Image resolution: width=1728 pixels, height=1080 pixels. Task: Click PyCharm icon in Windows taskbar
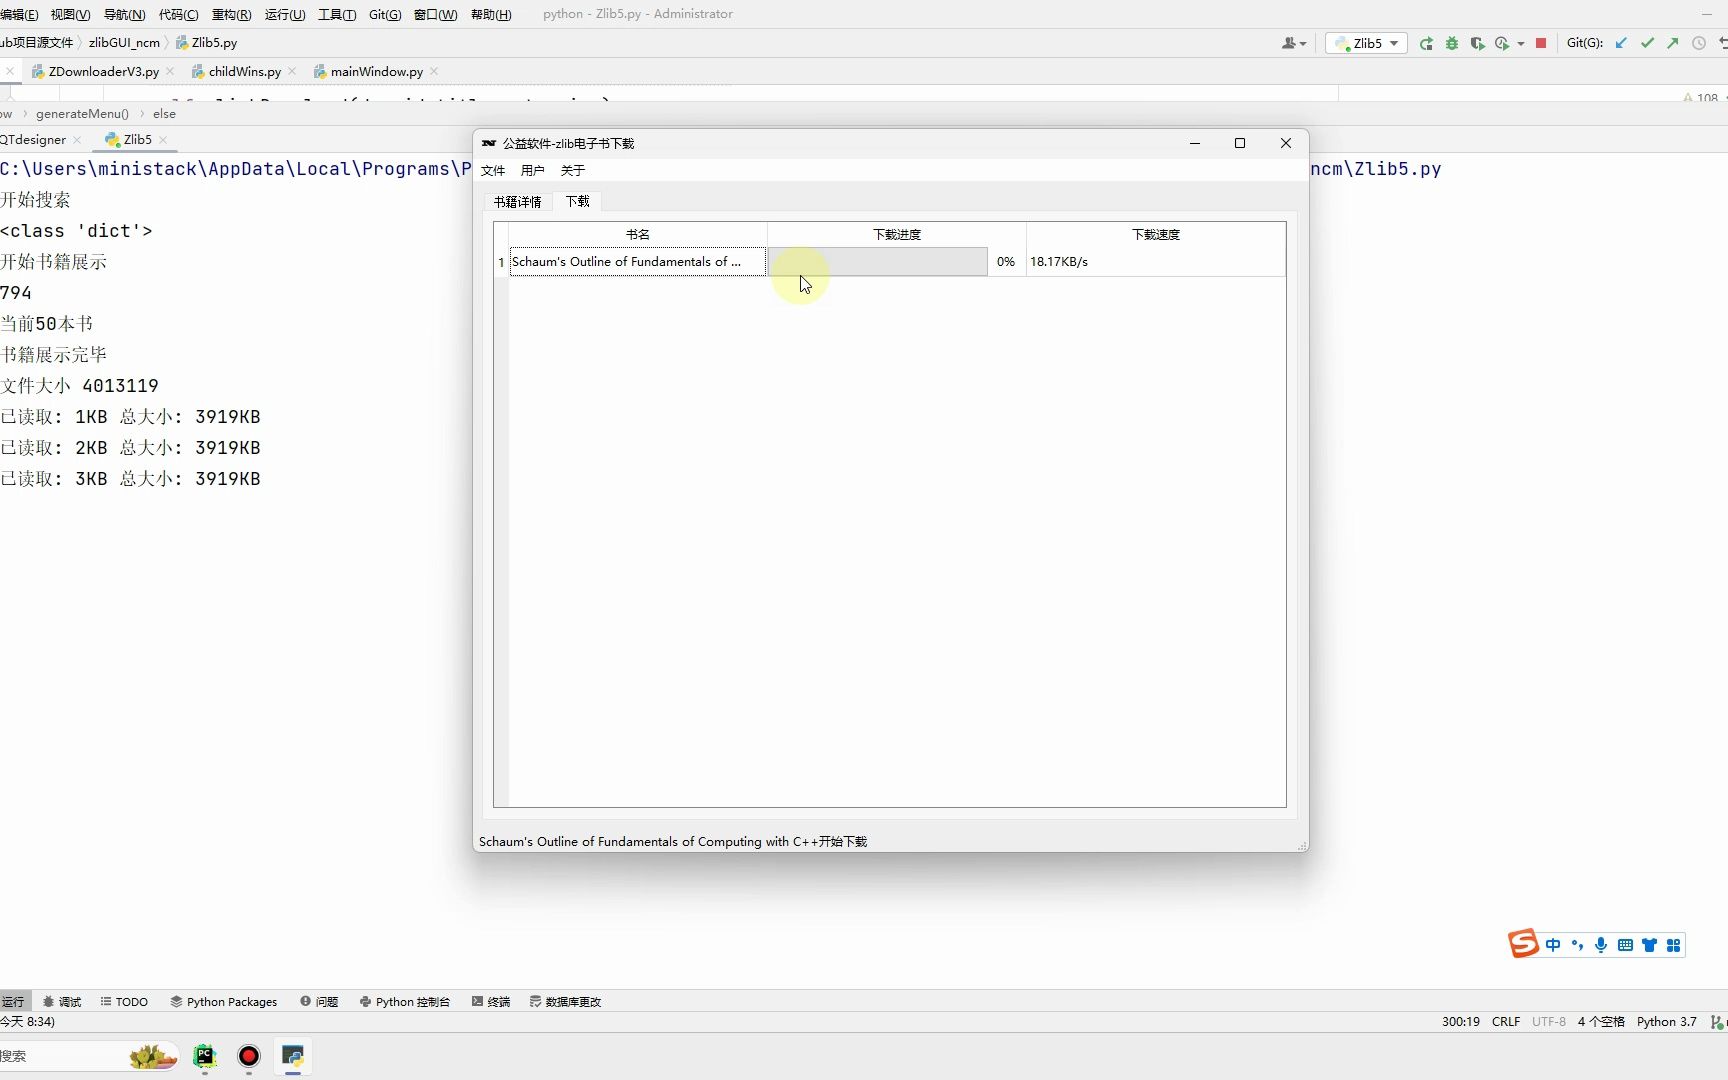coord(205,1056)
